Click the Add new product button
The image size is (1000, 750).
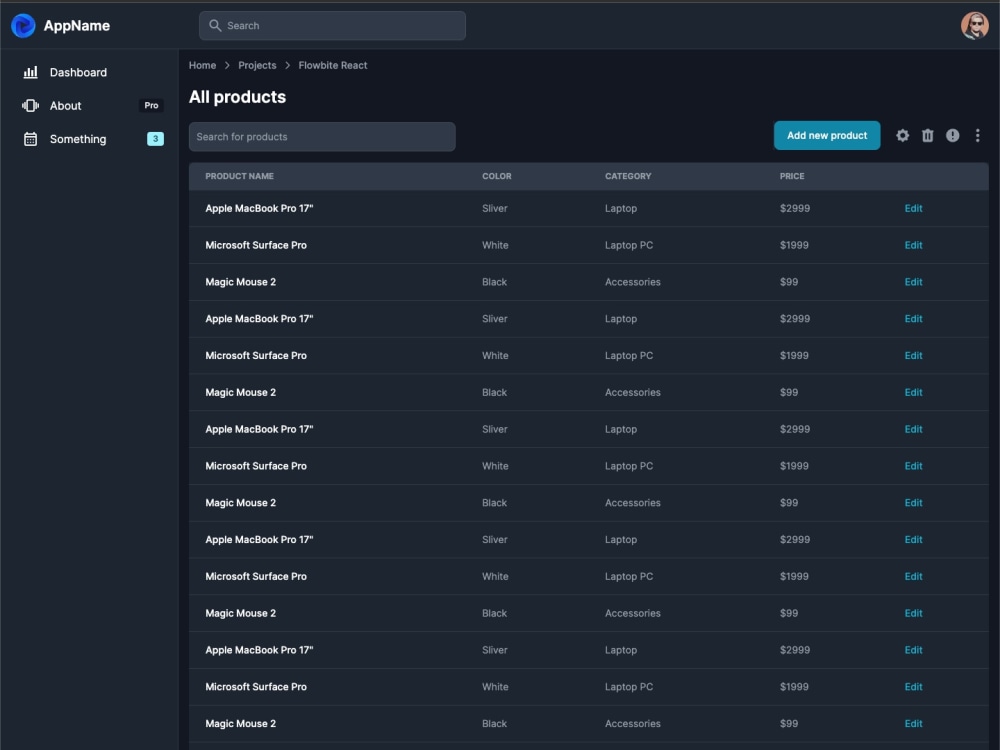click(x=827, y=135)
